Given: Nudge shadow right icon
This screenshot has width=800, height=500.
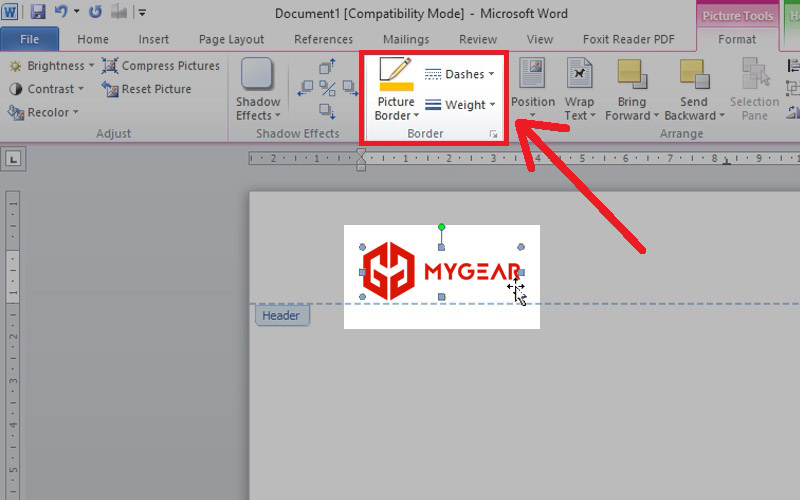Looking at the screenshot, I should [347, 89].
